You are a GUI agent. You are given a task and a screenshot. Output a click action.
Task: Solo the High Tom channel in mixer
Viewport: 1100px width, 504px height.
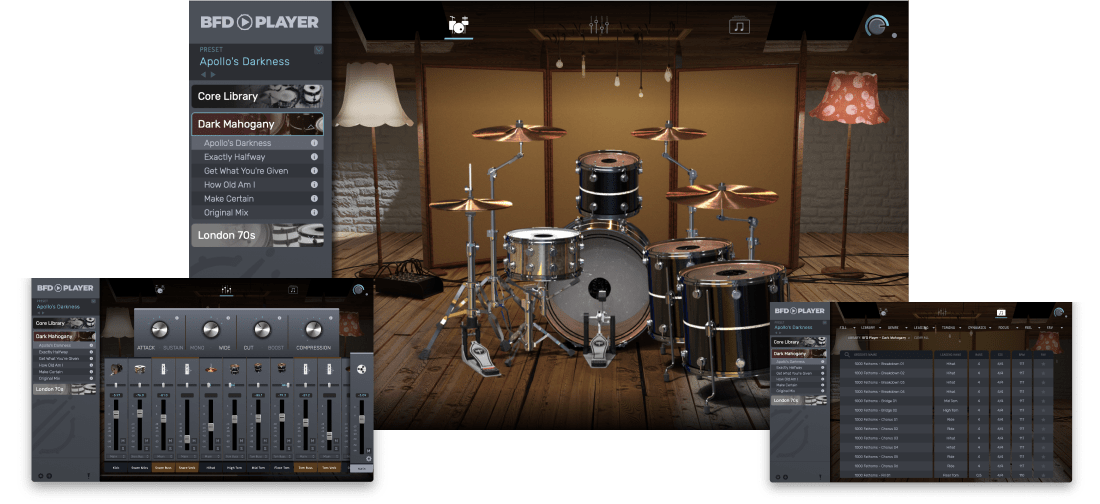[241, 449]
